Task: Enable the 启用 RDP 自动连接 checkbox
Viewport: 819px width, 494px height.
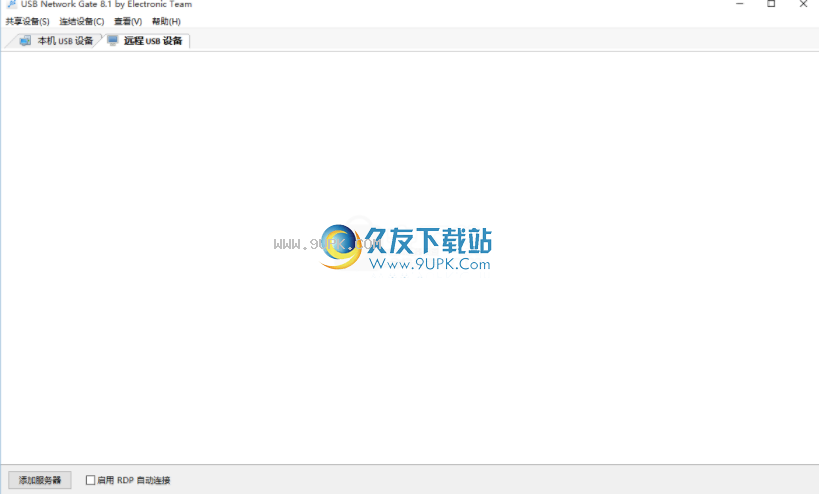Action: pyautogui.click(x=91, y=480)
